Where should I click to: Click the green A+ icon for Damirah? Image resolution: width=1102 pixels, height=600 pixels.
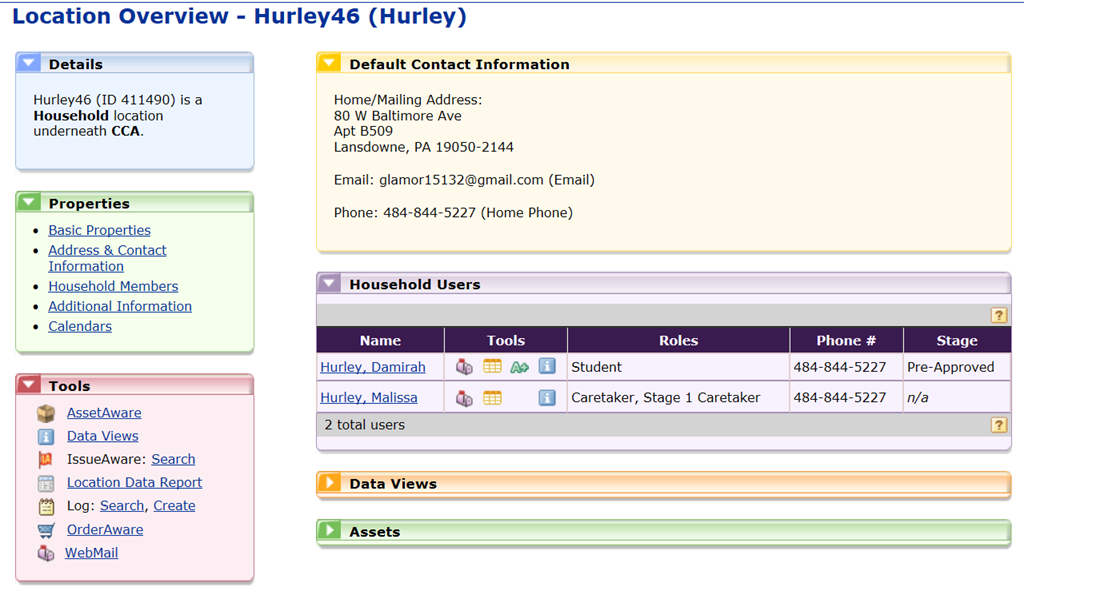[x=519, y=367]
